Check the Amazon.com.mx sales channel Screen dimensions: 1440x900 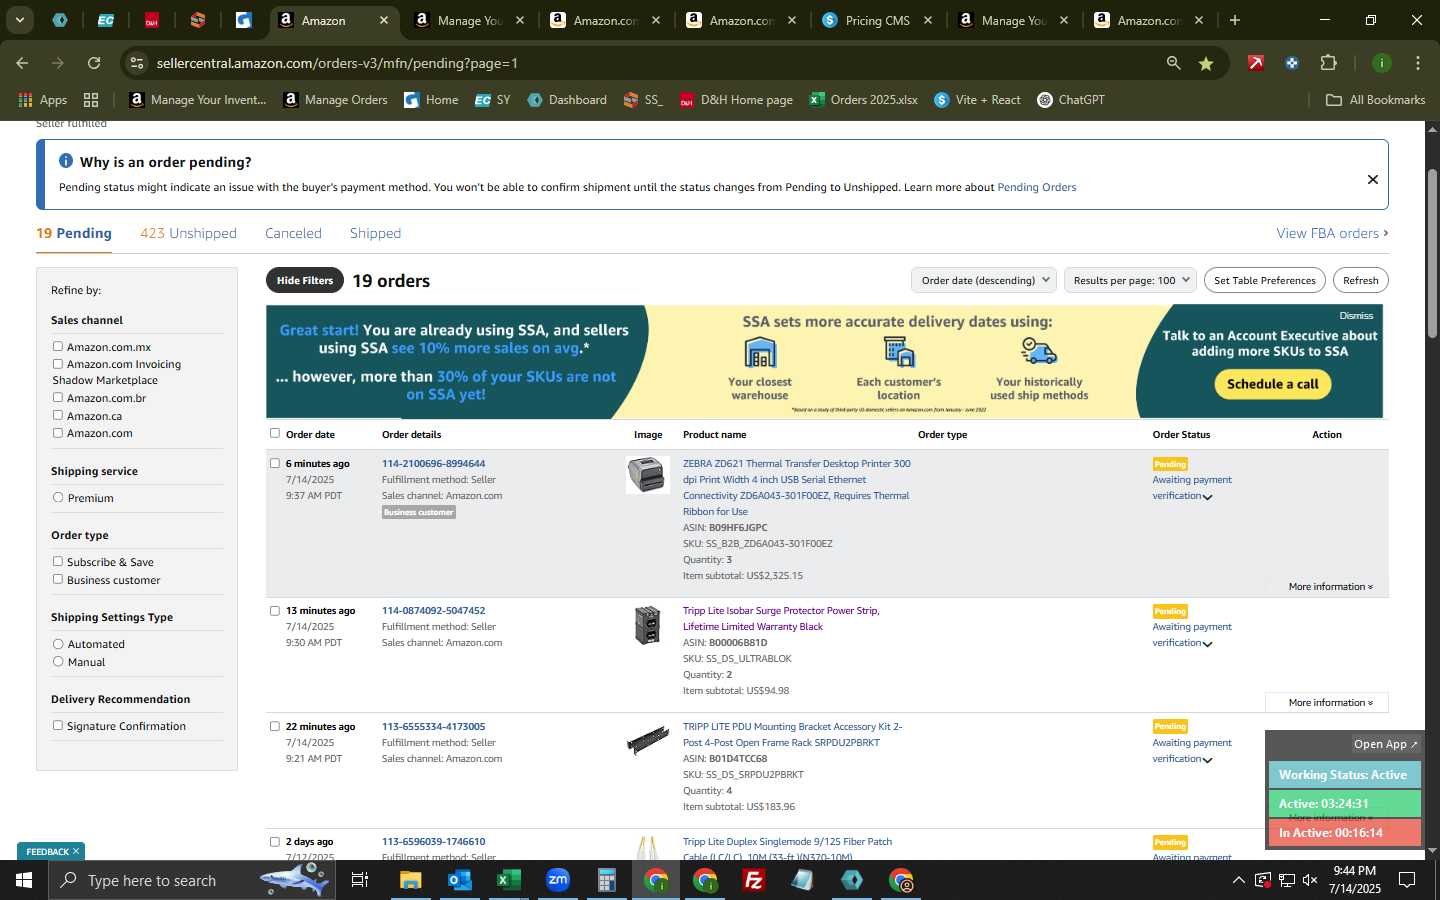tap(58, 346)
